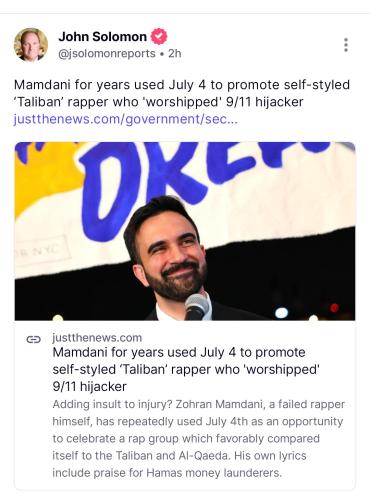370x500 pixels.
Task: Open the article headline in link card
Action: pos(186,369)
